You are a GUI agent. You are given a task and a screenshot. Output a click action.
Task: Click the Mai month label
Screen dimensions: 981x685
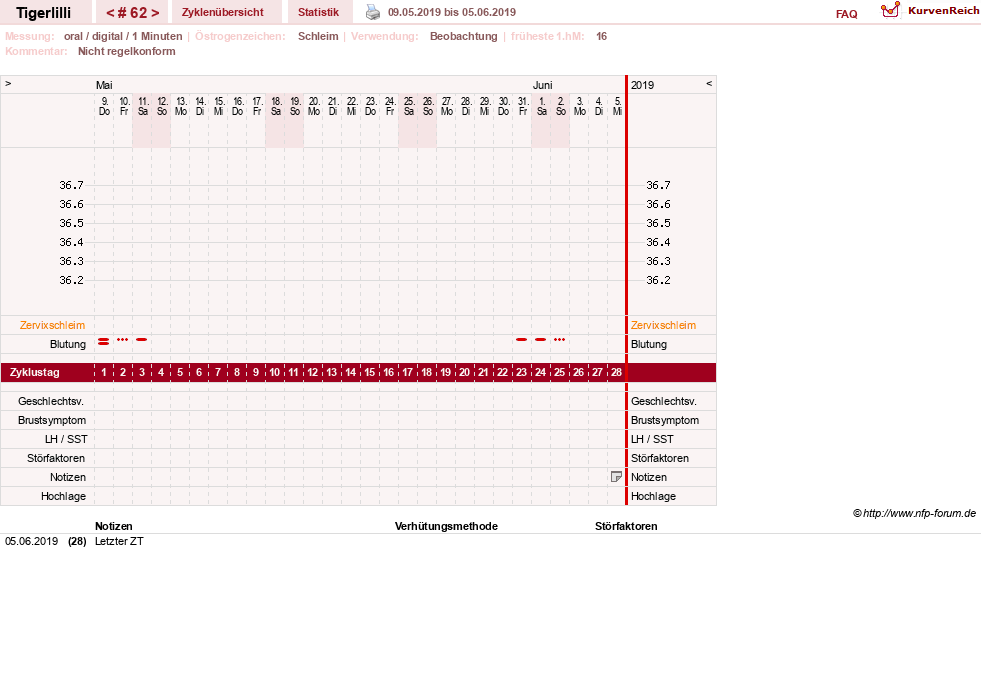104,85
